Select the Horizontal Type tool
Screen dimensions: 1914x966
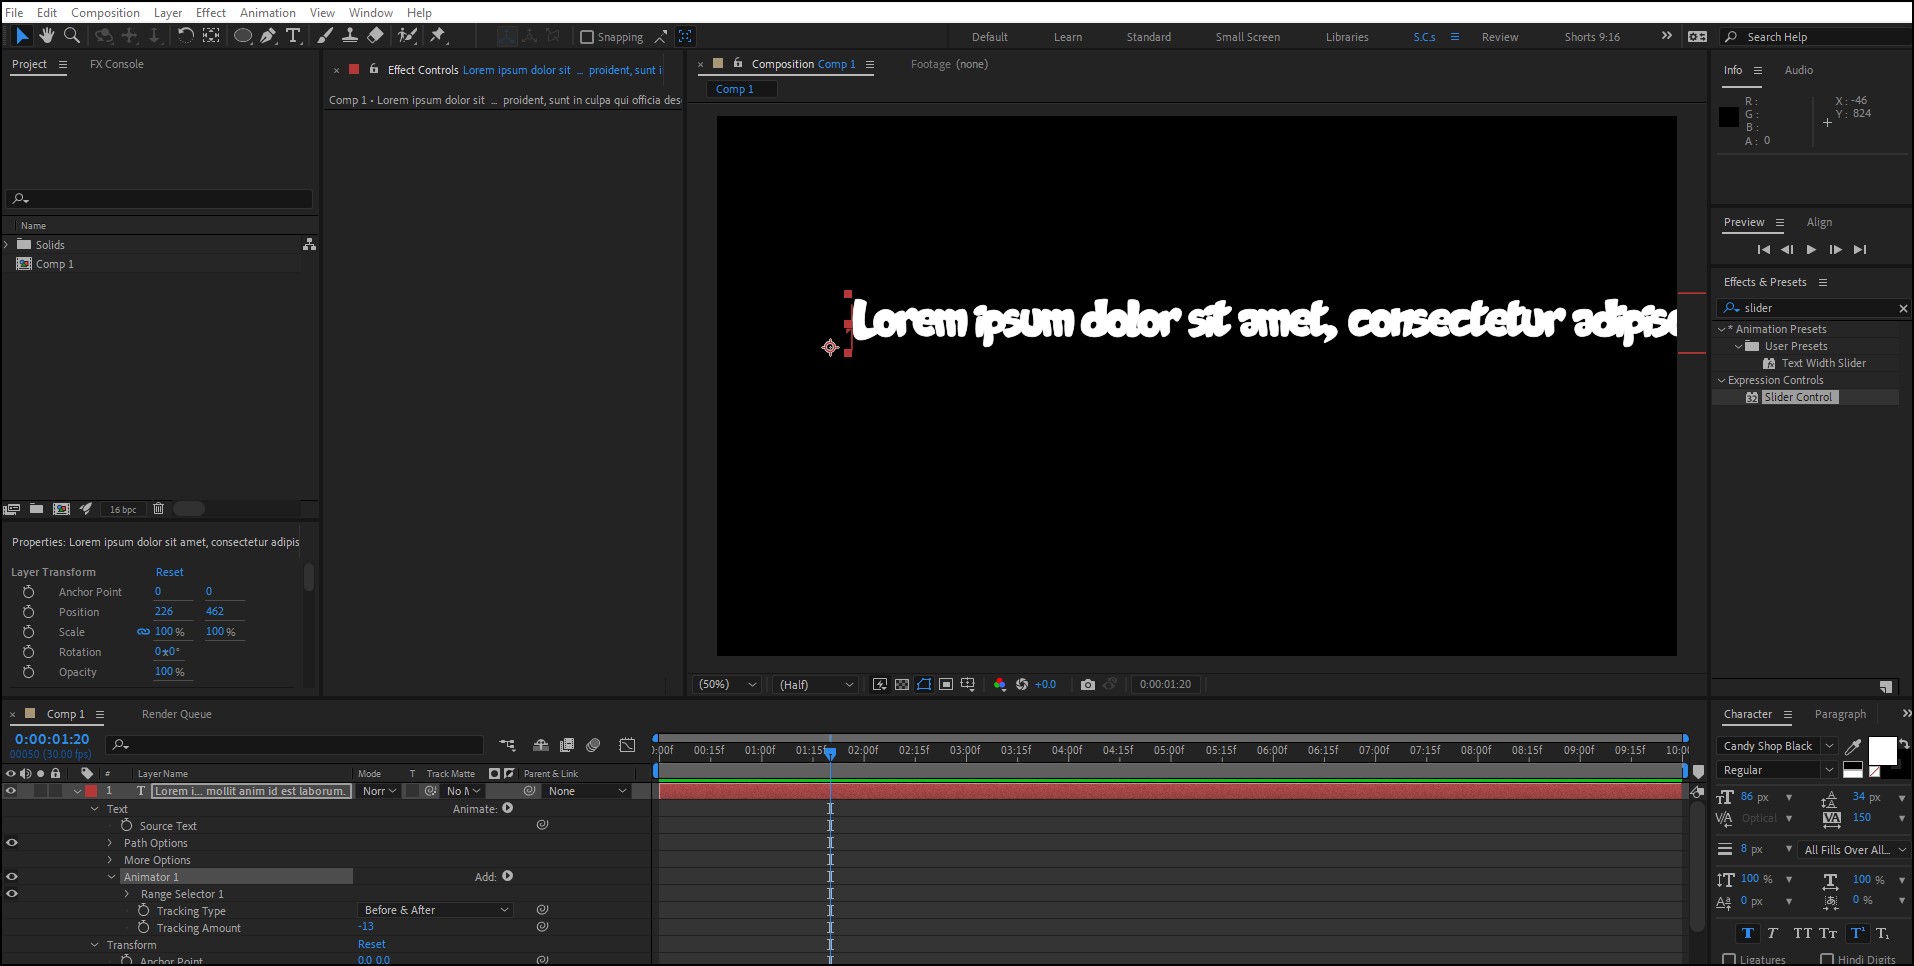[x=294, y=36]
